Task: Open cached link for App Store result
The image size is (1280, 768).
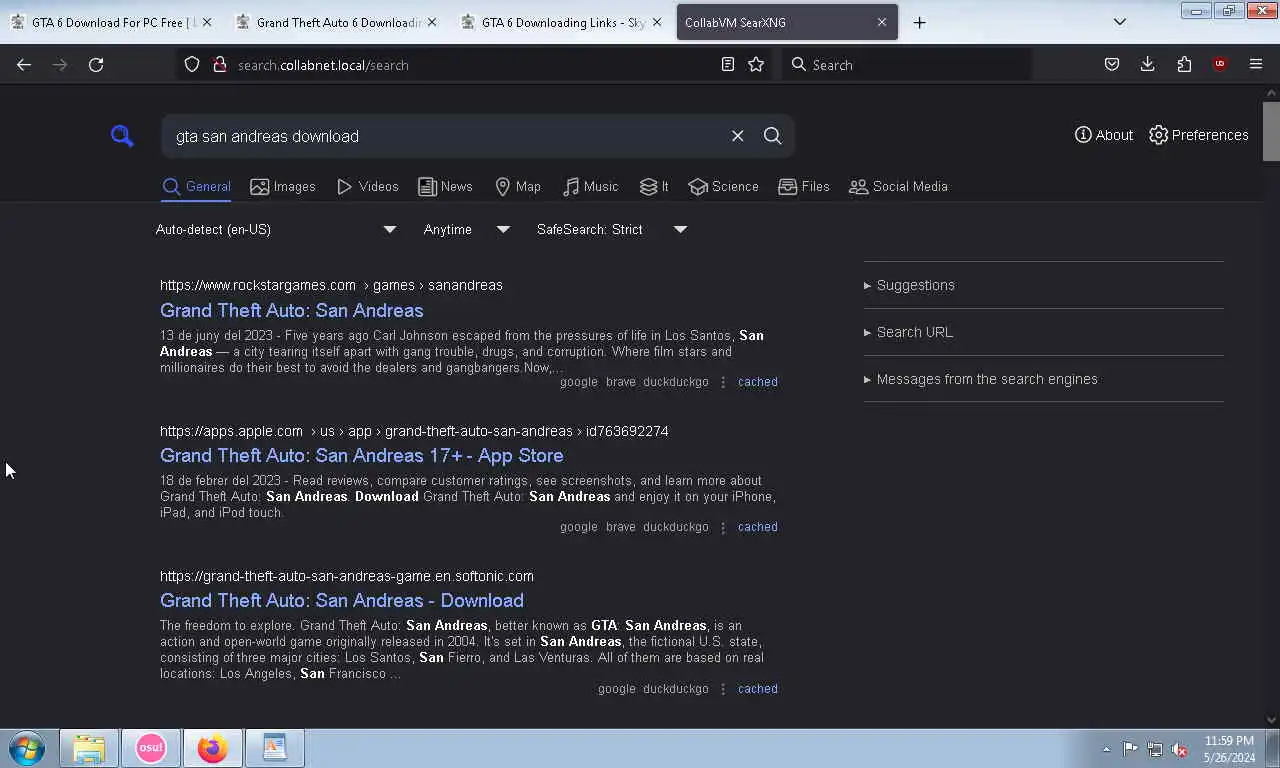Action: 757,527
